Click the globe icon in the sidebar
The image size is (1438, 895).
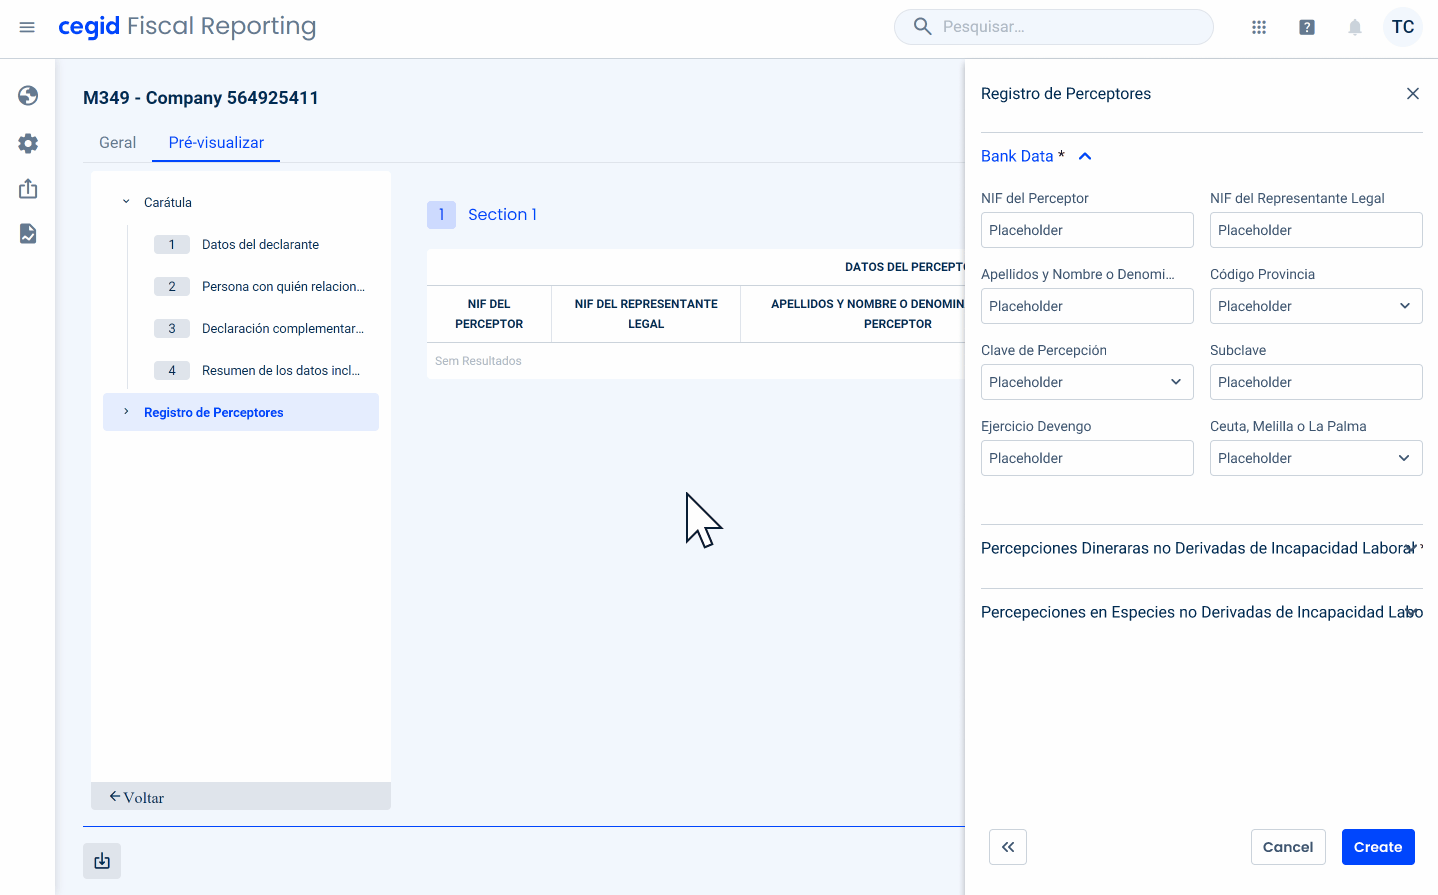pos(28,95)
